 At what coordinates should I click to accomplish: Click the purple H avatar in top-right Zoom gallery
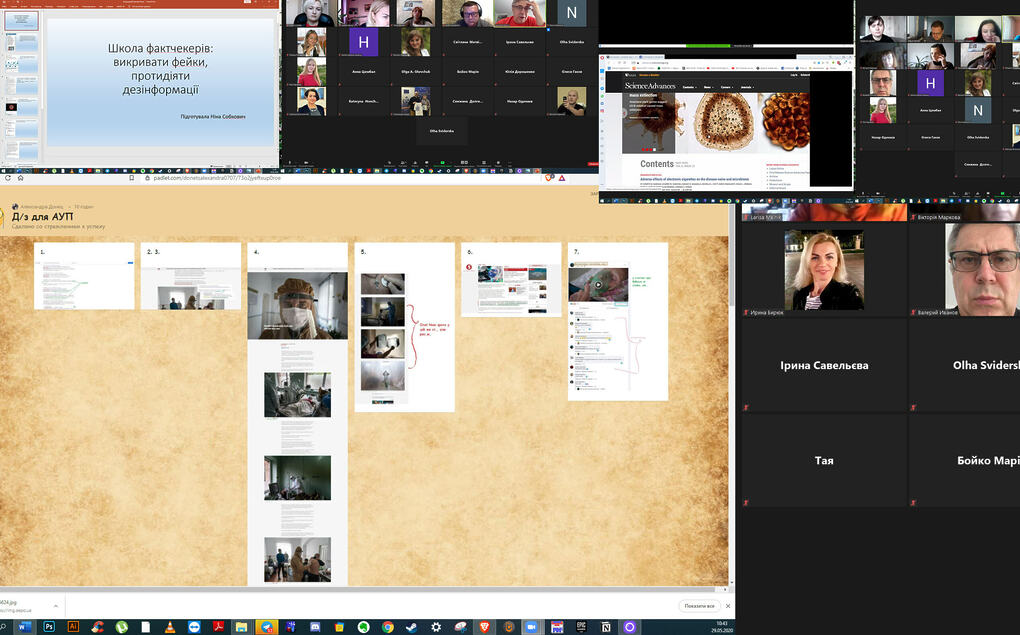(930, 83)
